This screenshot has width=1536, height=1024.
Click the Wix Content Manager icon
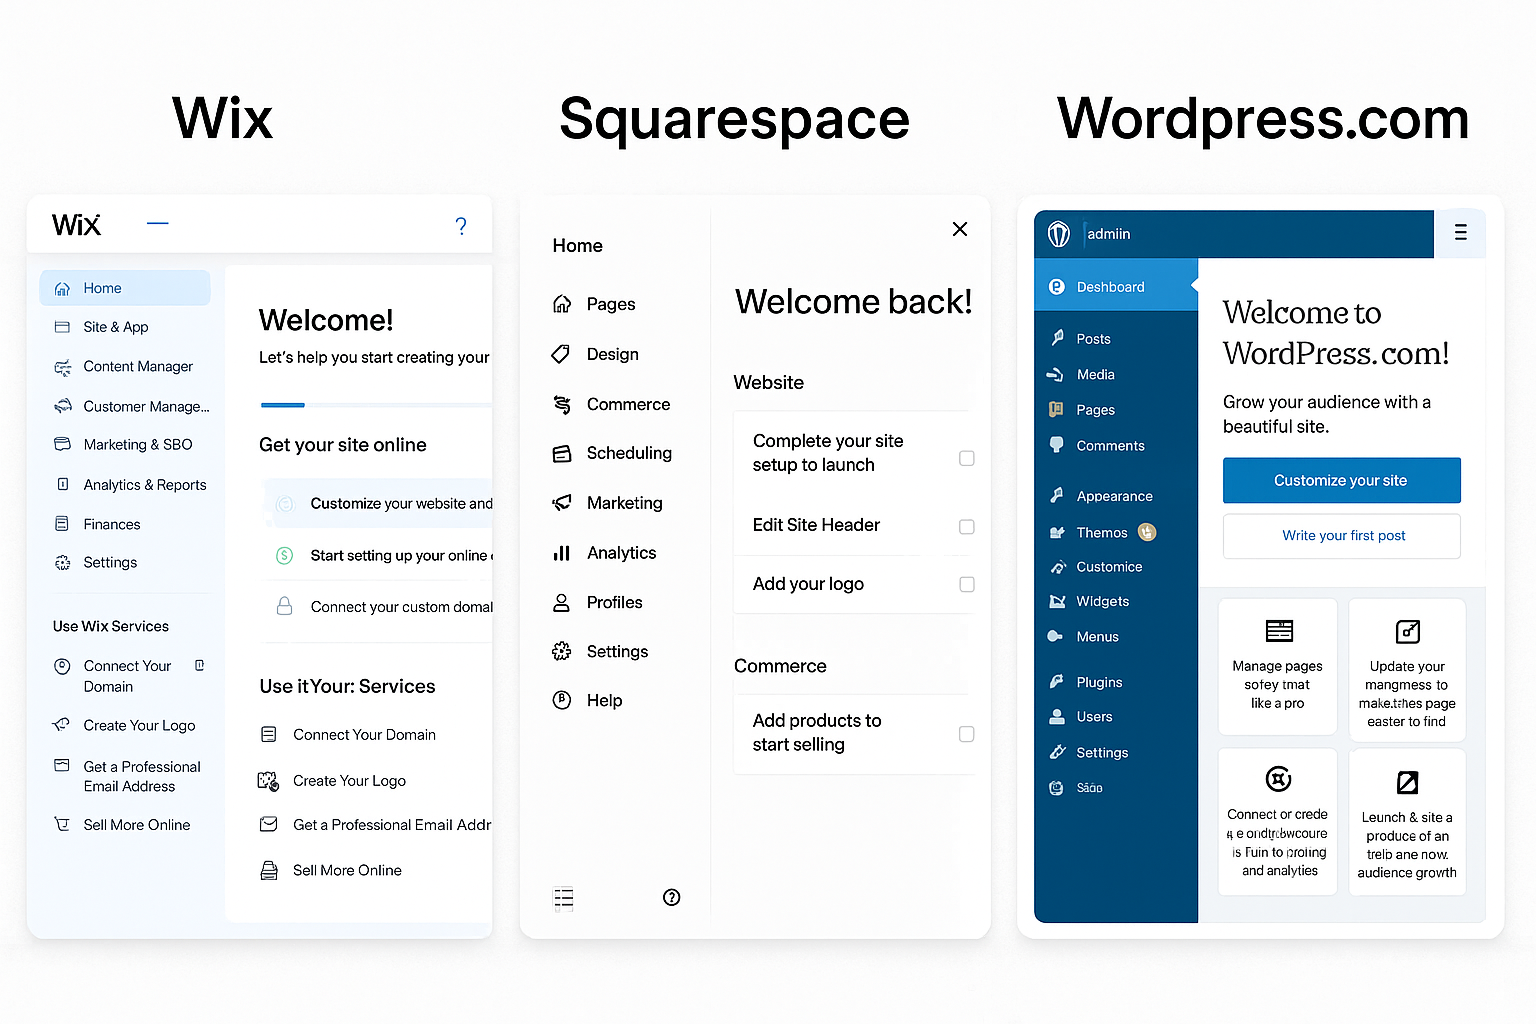[x=63, y=367]
